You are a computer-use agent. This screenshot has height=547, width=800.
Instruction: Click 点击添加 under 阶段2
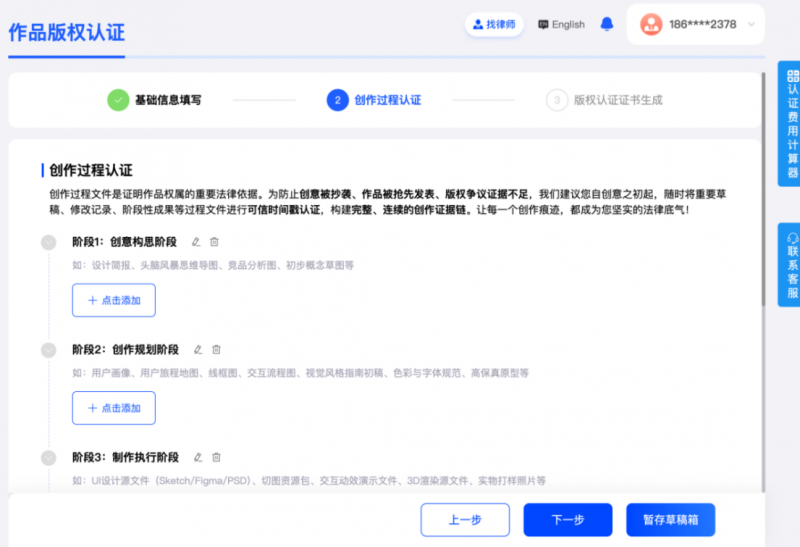pyautogui.click(x=114, y=408)
